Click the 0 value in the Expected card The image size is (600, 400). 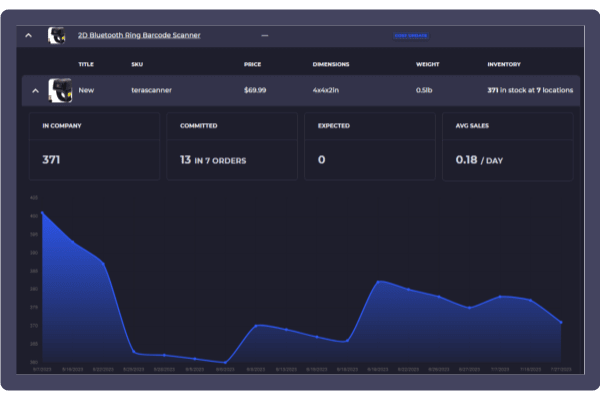[x=321, y=160]
